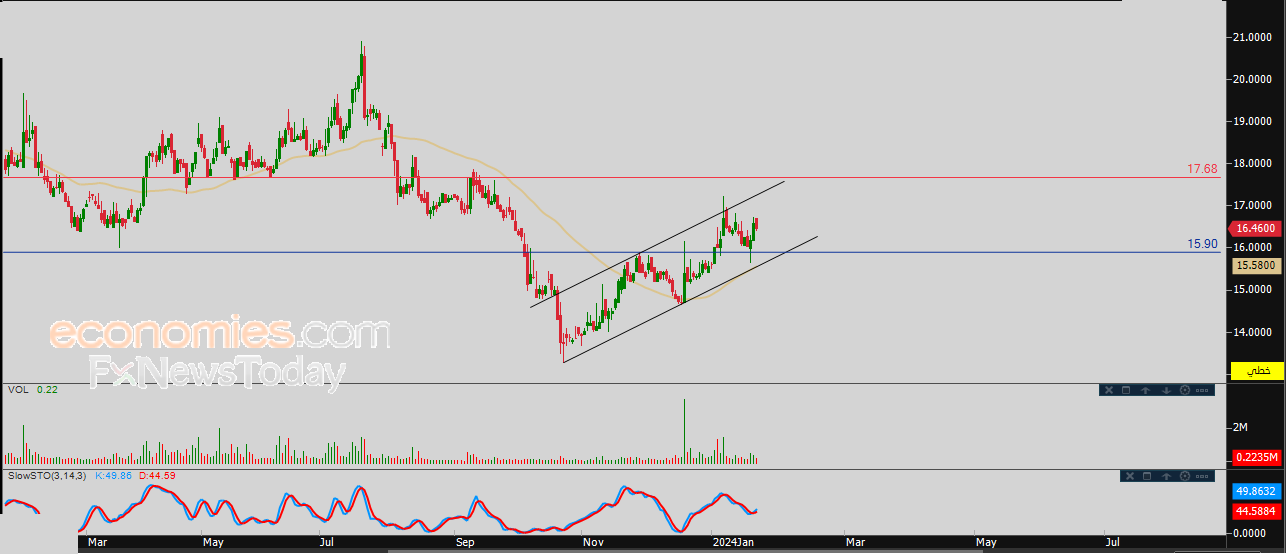Select the 15.90 support line label
The width and height of the screenshot is (1286, 554).
[1202, 244]
